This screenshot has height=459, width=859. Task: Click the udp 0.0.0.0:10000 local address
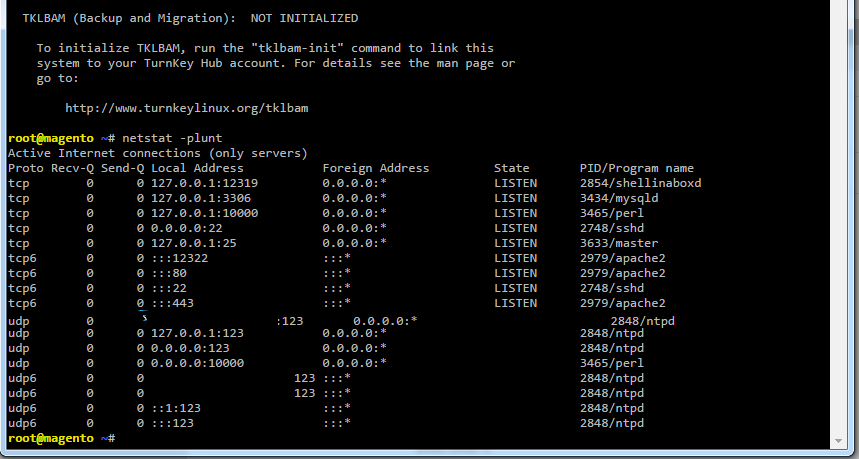point(197,363)
